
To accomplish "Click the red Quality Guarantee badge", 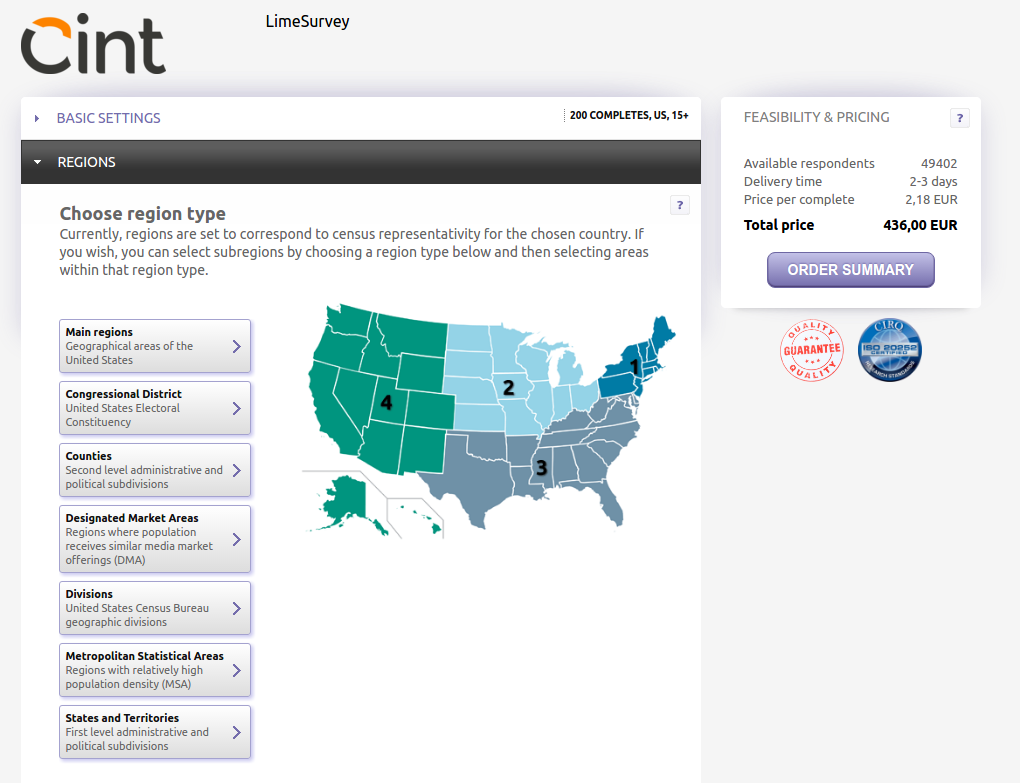I will point(811,350).
